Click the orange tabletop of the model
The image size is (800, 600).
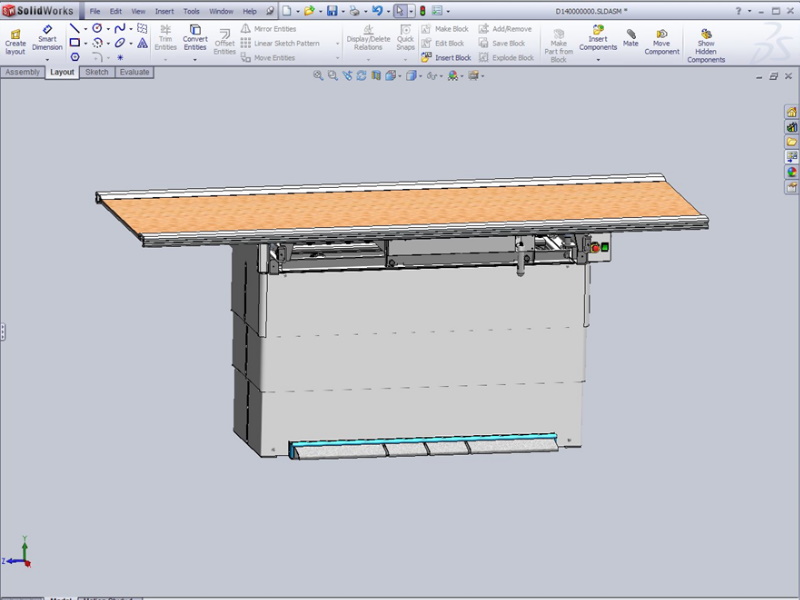400,212
